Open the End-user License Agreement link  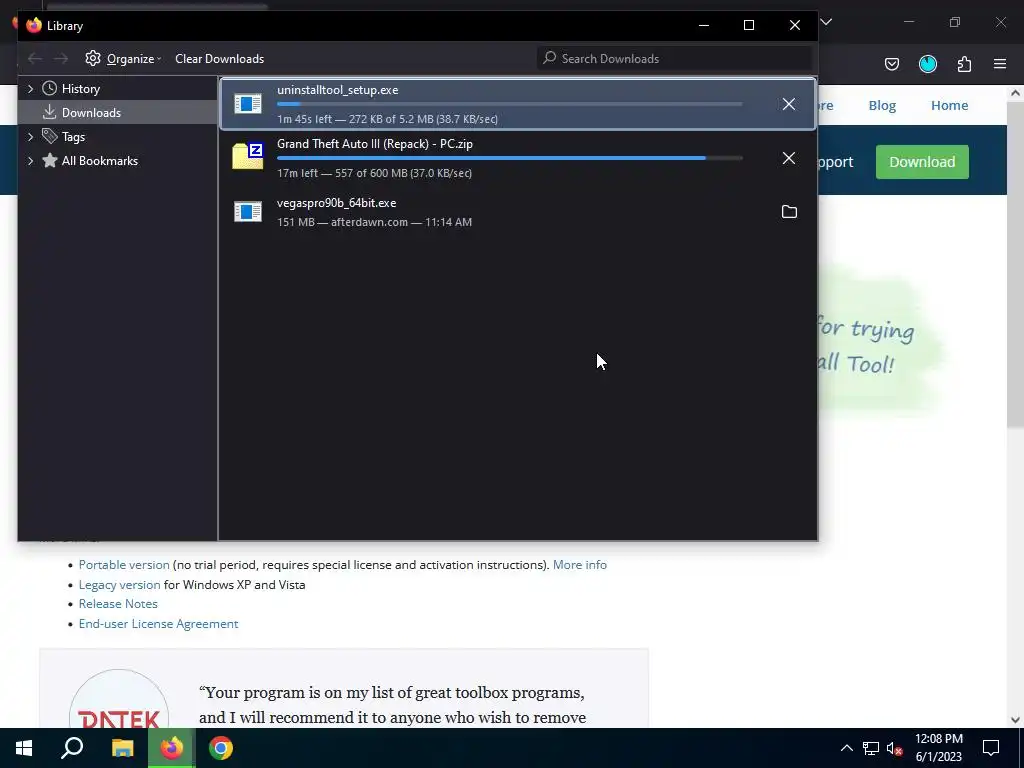coord(159,624)
